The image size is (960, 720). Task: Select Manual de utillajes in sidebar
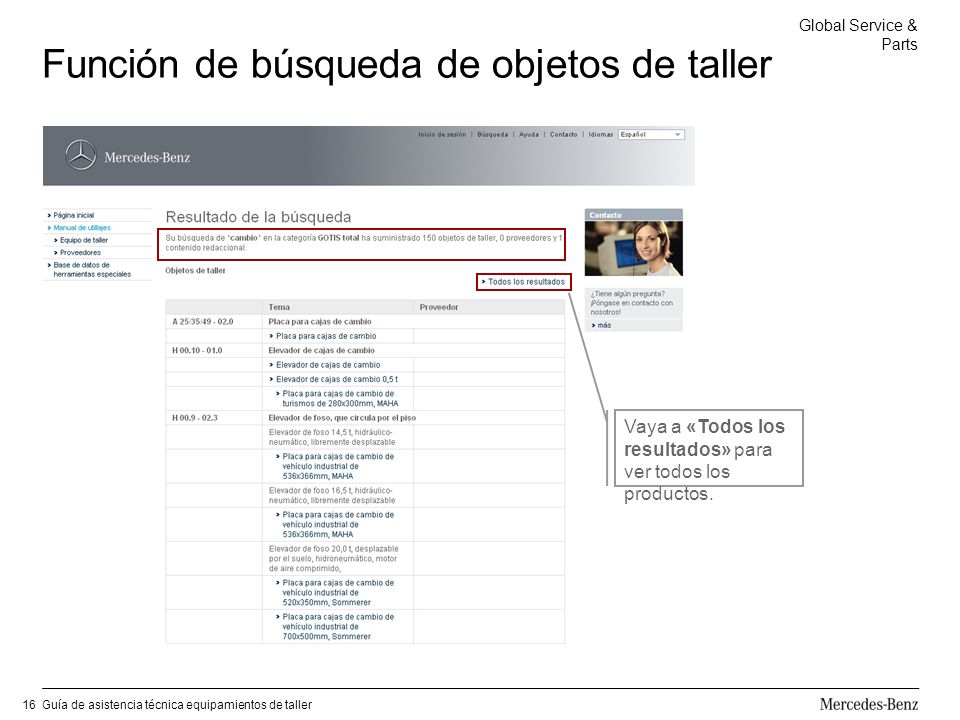coord(82,228)
